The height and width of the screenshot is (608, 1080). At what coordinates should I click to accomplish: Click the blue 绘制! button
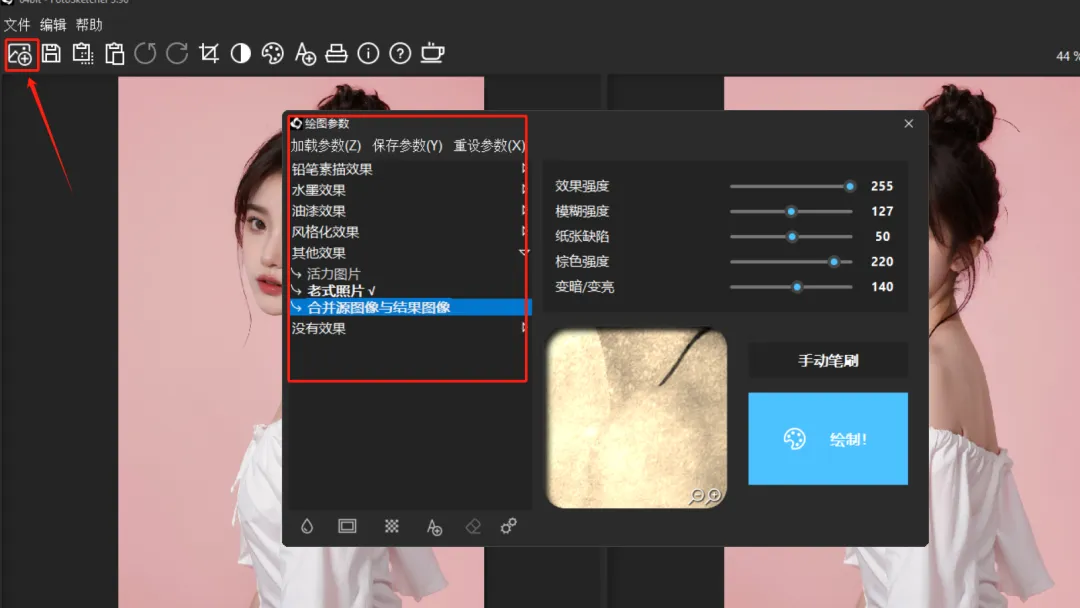(828, 439)
